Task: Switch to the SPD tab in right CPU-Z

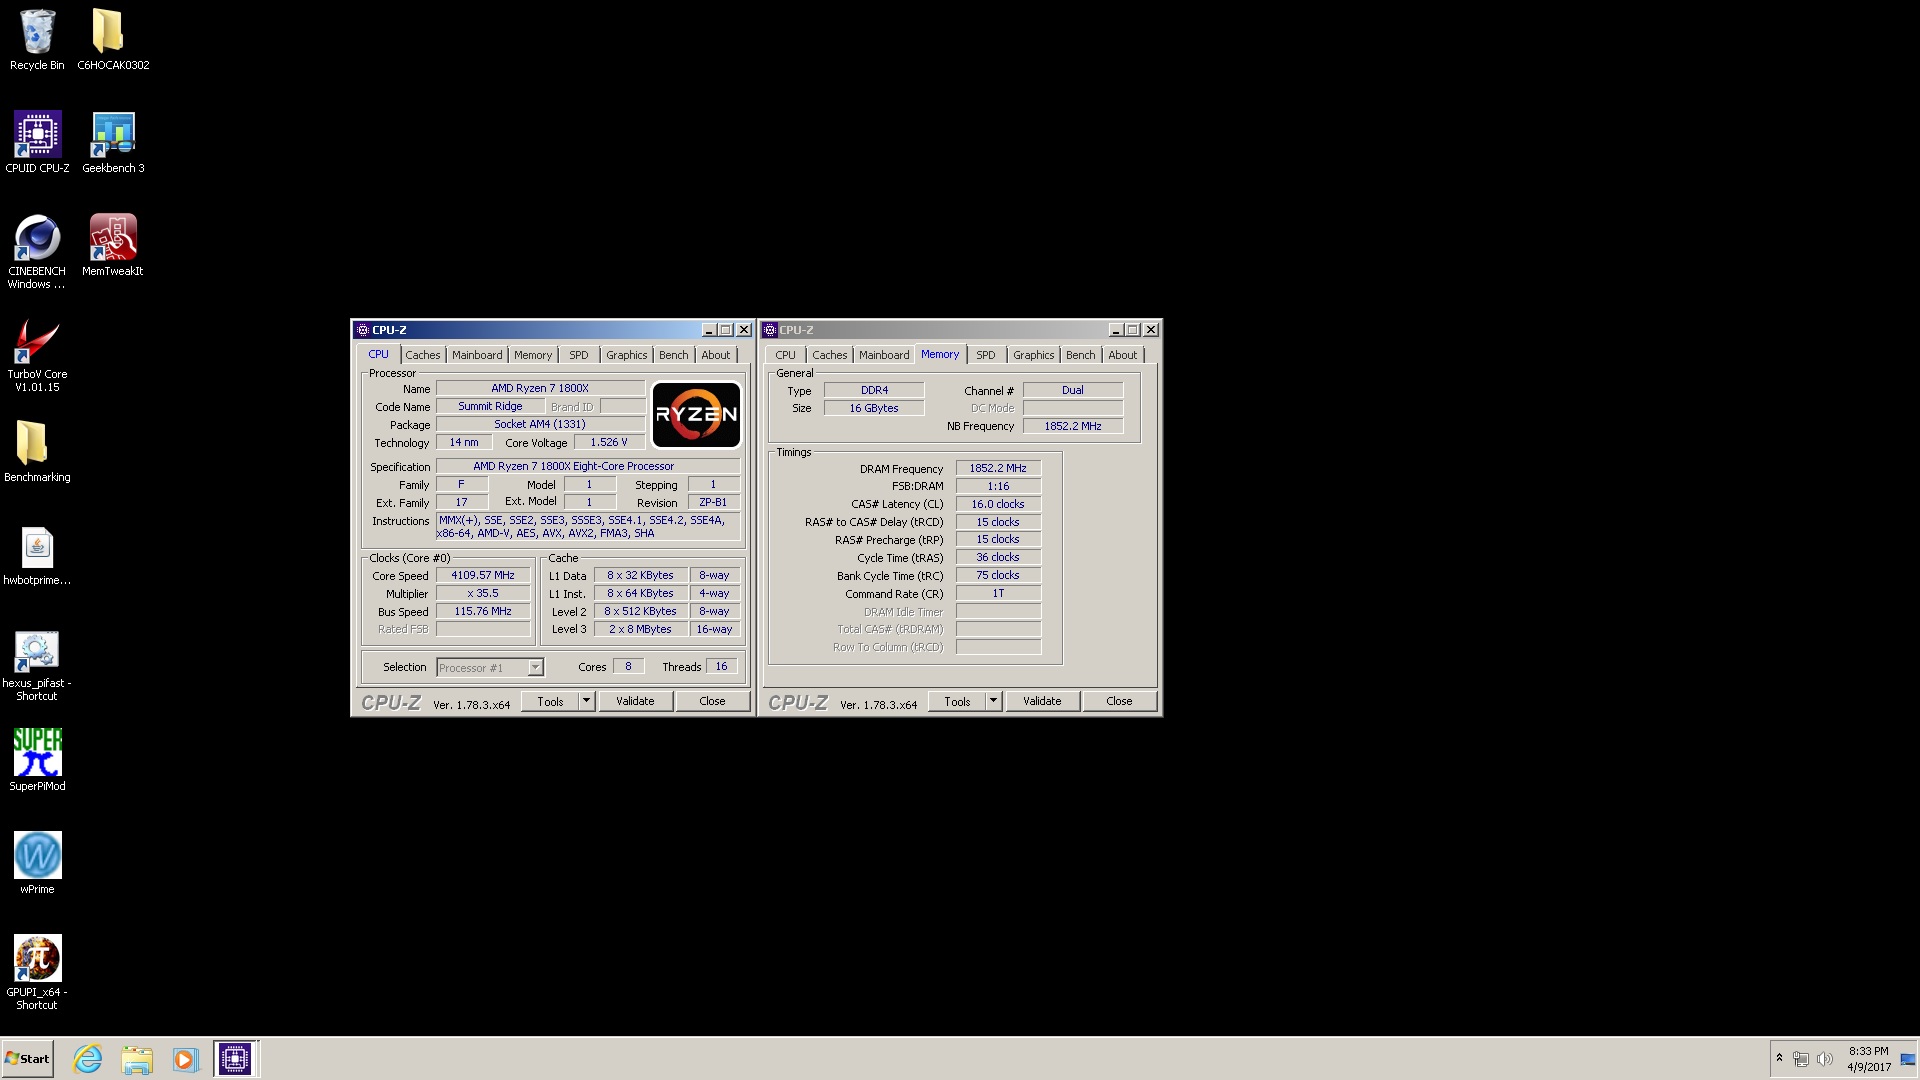Action: [x=986, y=355]
